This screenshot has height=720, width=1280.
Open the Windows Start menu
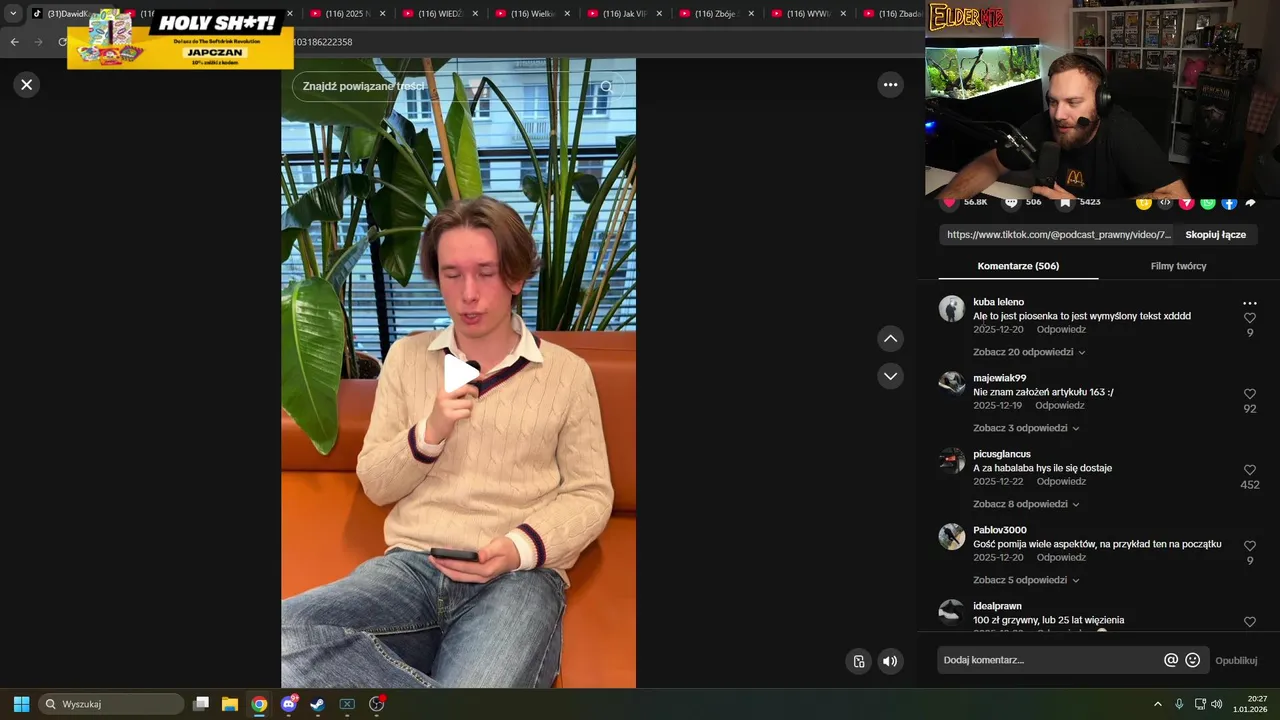[x=21, y=704]
